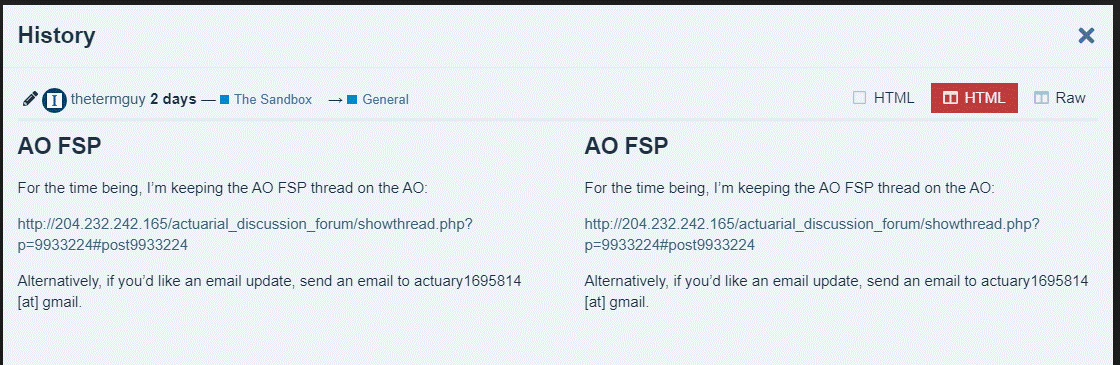This screenshot has width=1120, height=365.
Task: Open thetermguy username link
Action: coord(108,99)
